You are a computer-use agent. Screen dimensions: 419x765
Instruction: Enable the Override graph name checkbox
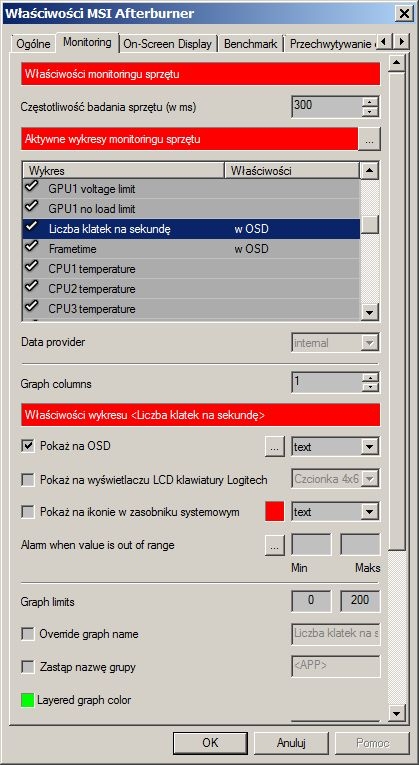click(x=28, y=634)
